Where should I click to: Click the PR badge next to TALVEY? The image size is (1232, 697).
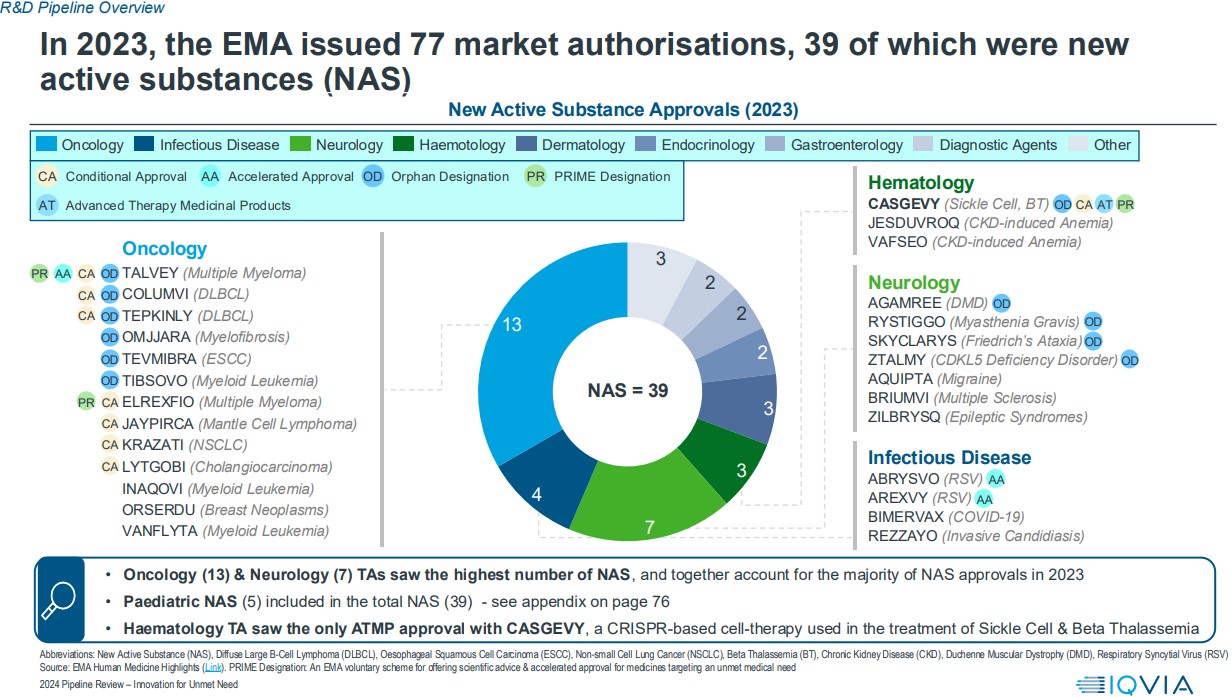pyautogui.click(x=40, y=273)
